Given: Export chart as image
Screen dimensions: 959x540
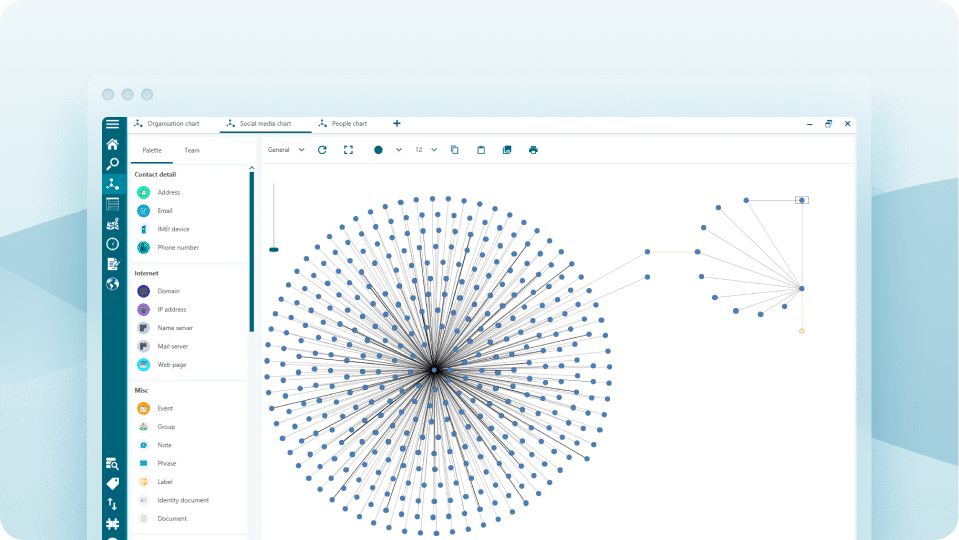Looking at the screenshot, I should click(x=507, y=150).
